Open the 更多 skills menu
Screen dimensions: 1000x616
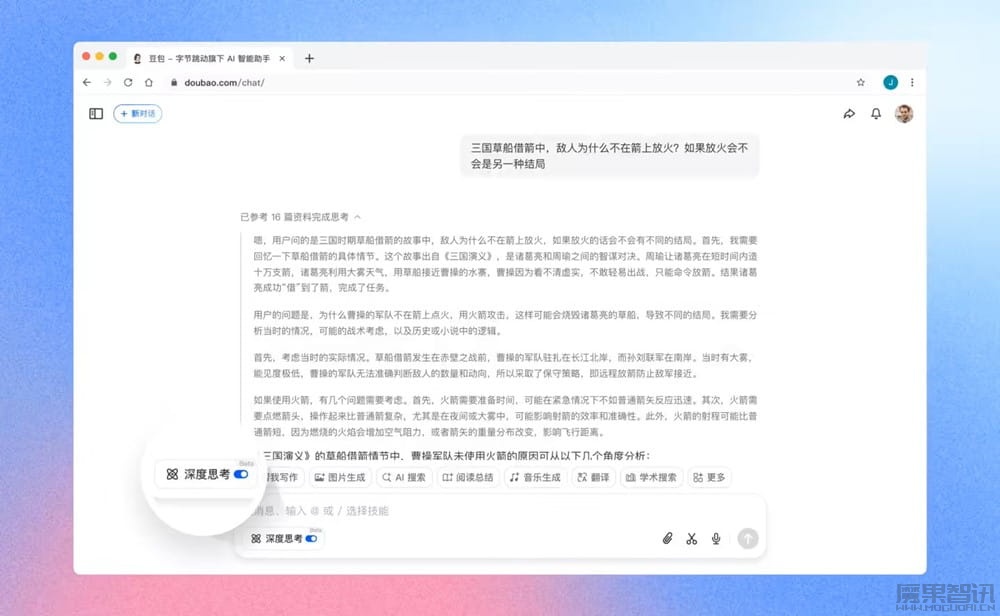pos(709,477)
